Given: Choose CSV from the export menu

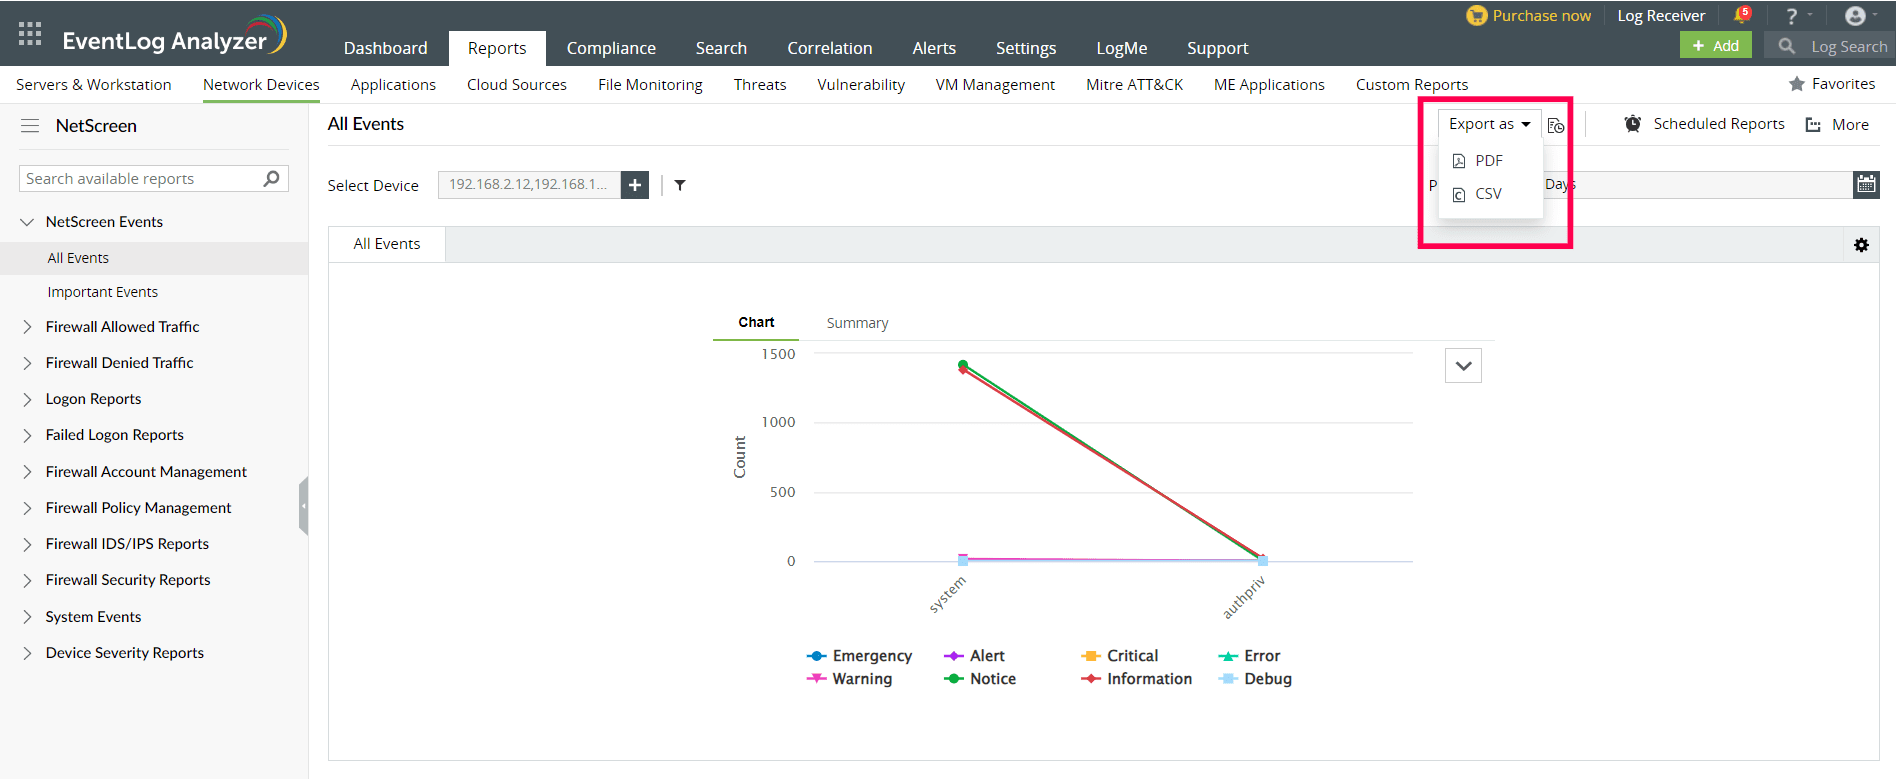Looking at the screenshot, I should click(1489, 194).
